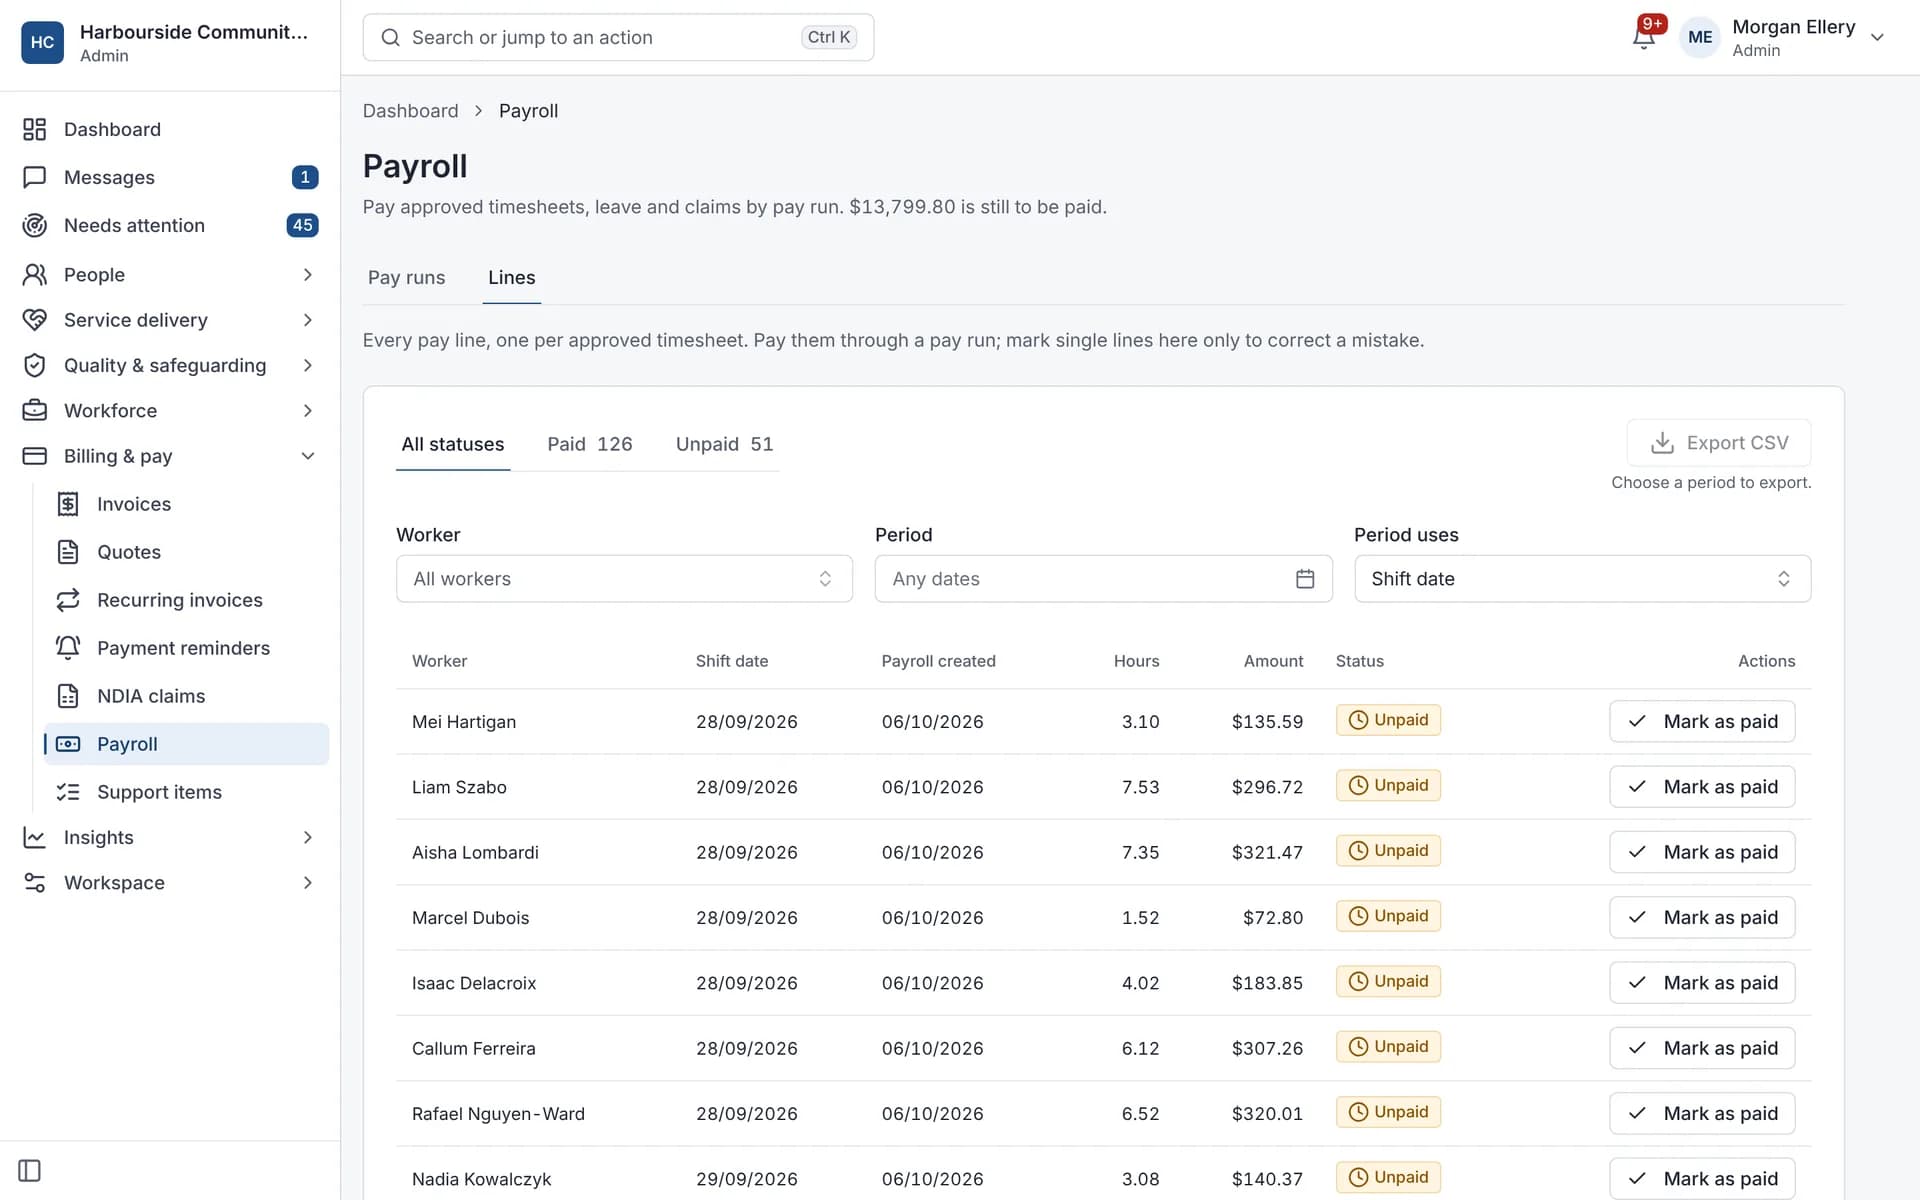Viewport: 1920px width, 1200px height.
Task: Click the Quotes document icon
Action: point(68,552)
